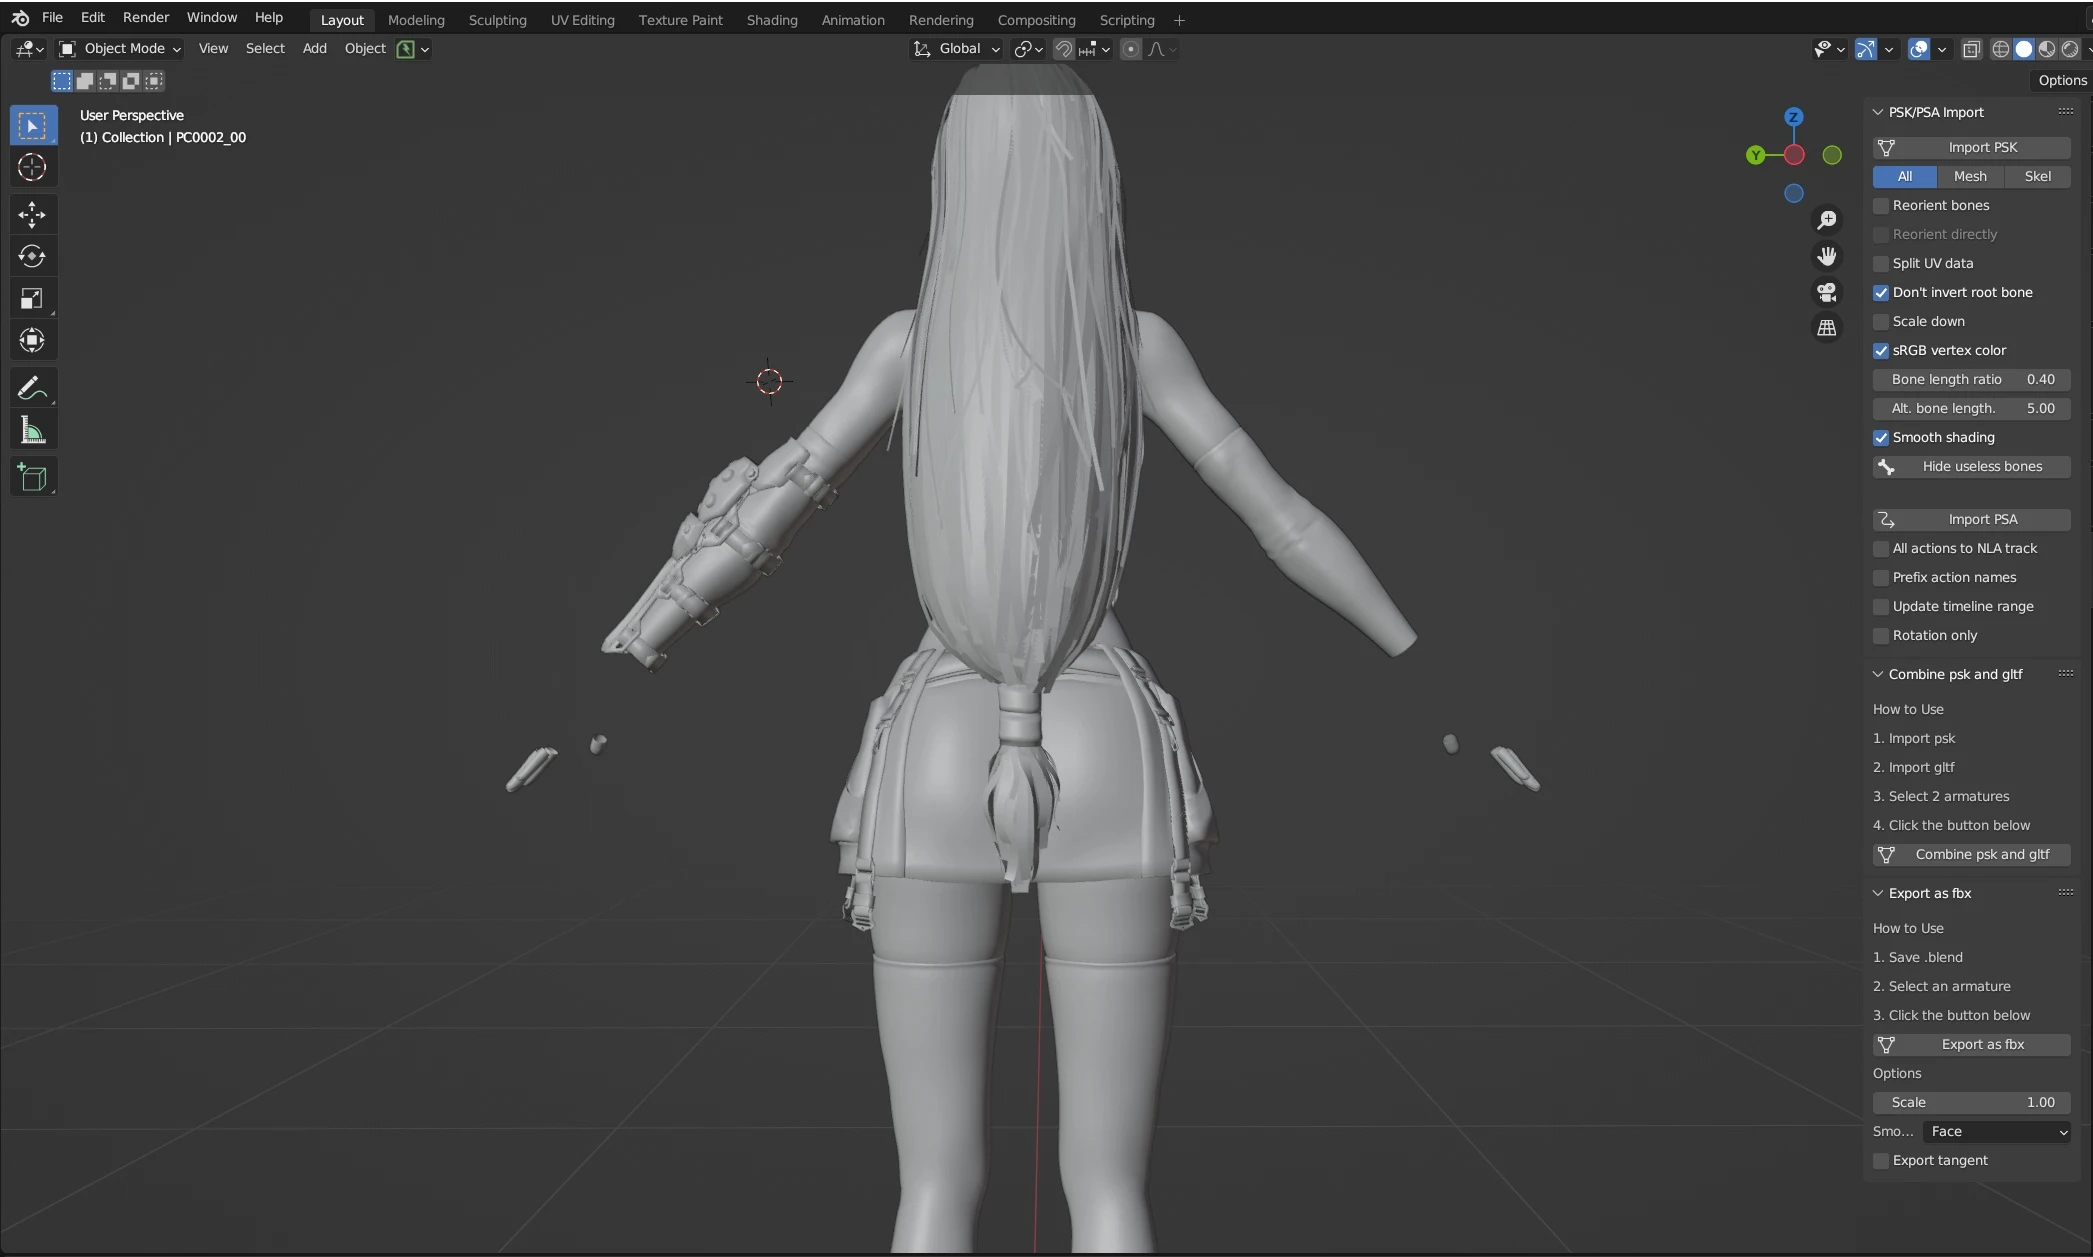Viewport: 2093px width, 1257px height.
Task: Select the Measure tool
Action: [x=32, y=431]
